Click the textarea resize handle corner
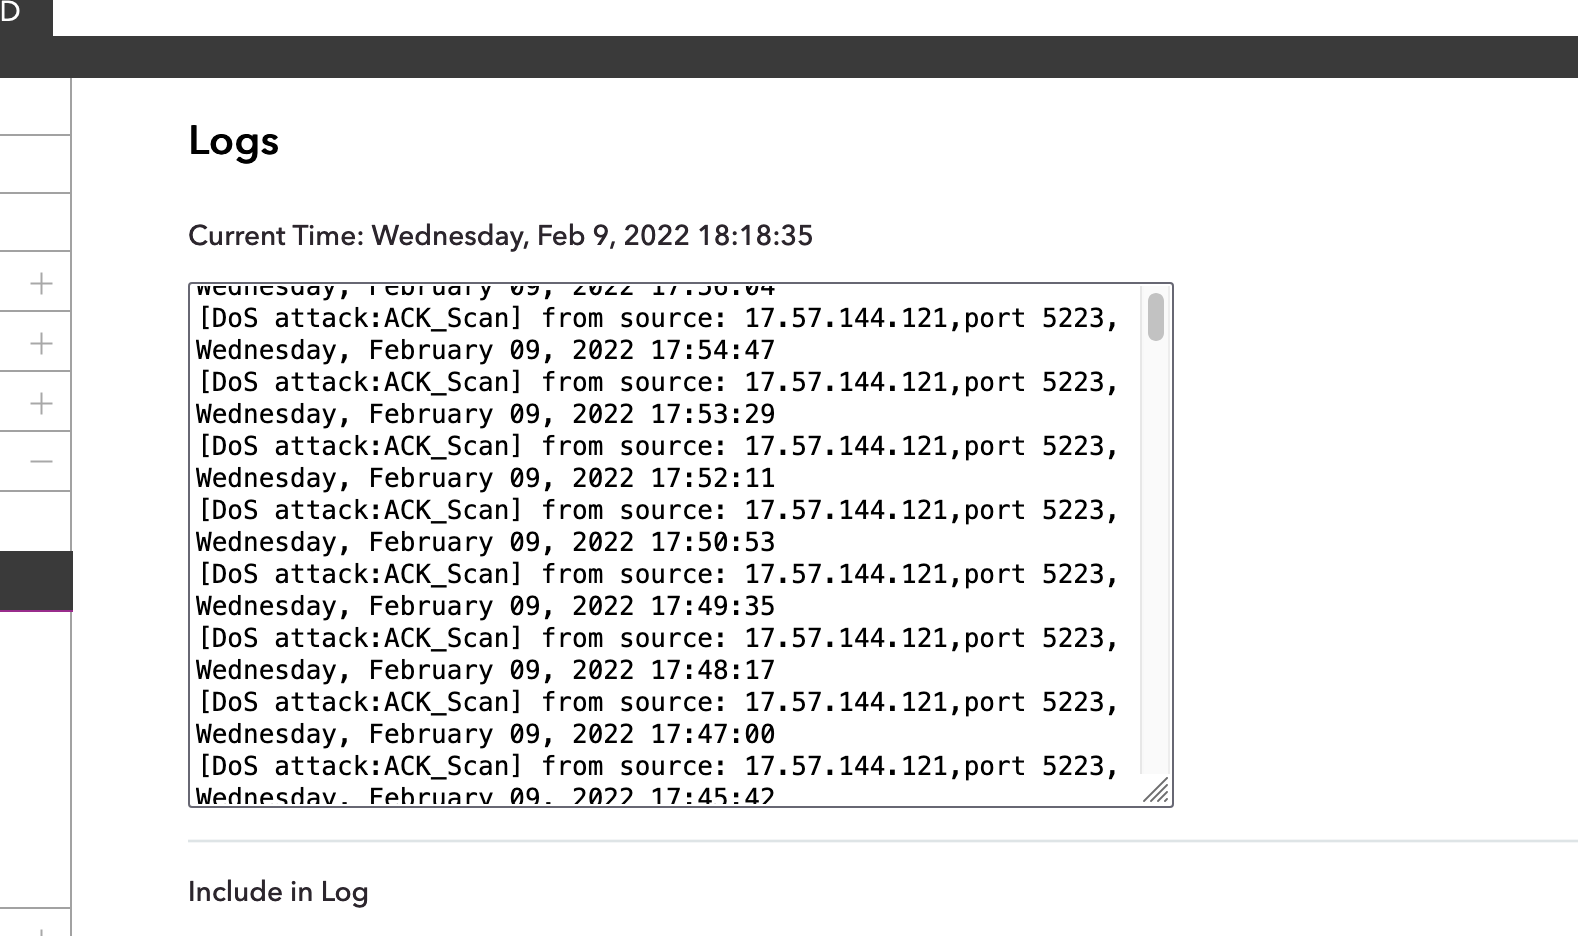 (1157, 791)
